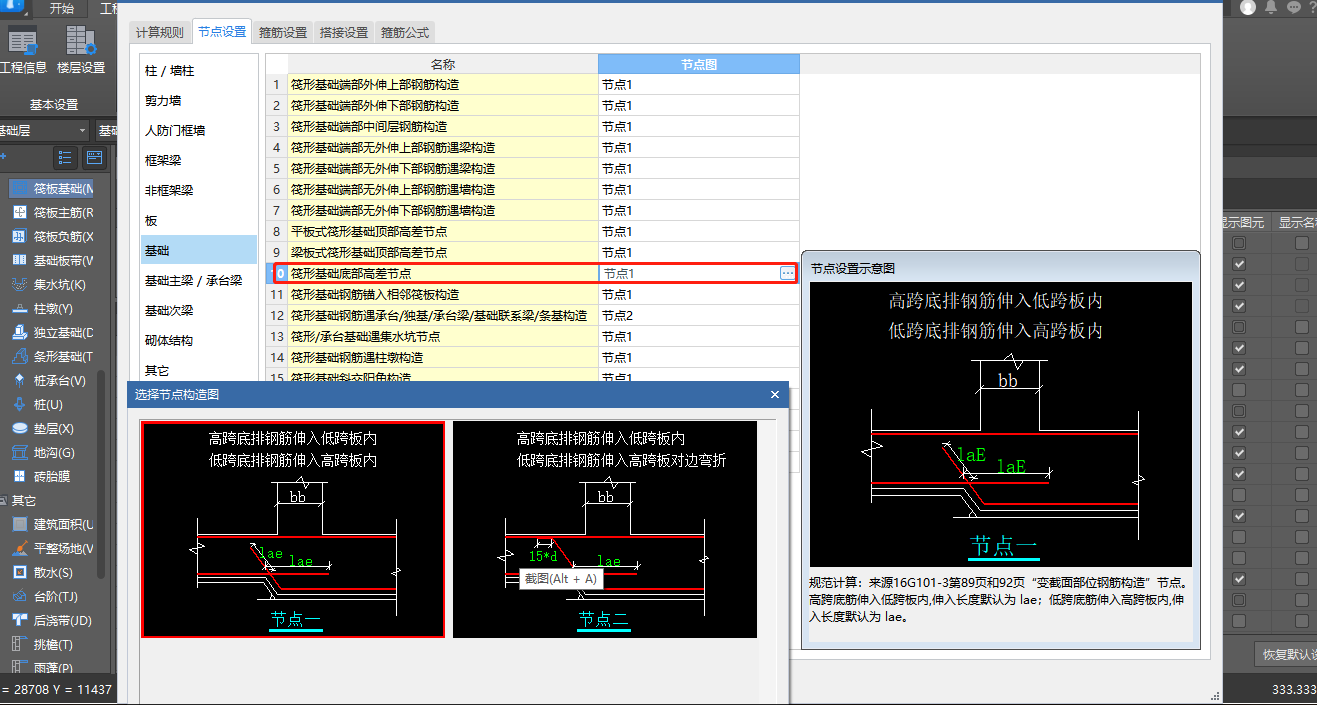Select 柱墩(Y) component icon
This screenshot has height=705, width=1317.
pos(19,308)
